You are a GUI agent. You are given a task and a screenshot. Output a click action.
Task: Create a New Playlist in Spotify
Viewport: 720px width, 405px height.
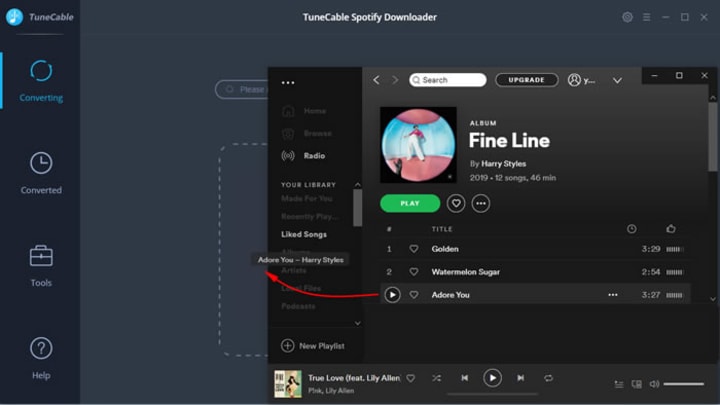coord(313,346)
